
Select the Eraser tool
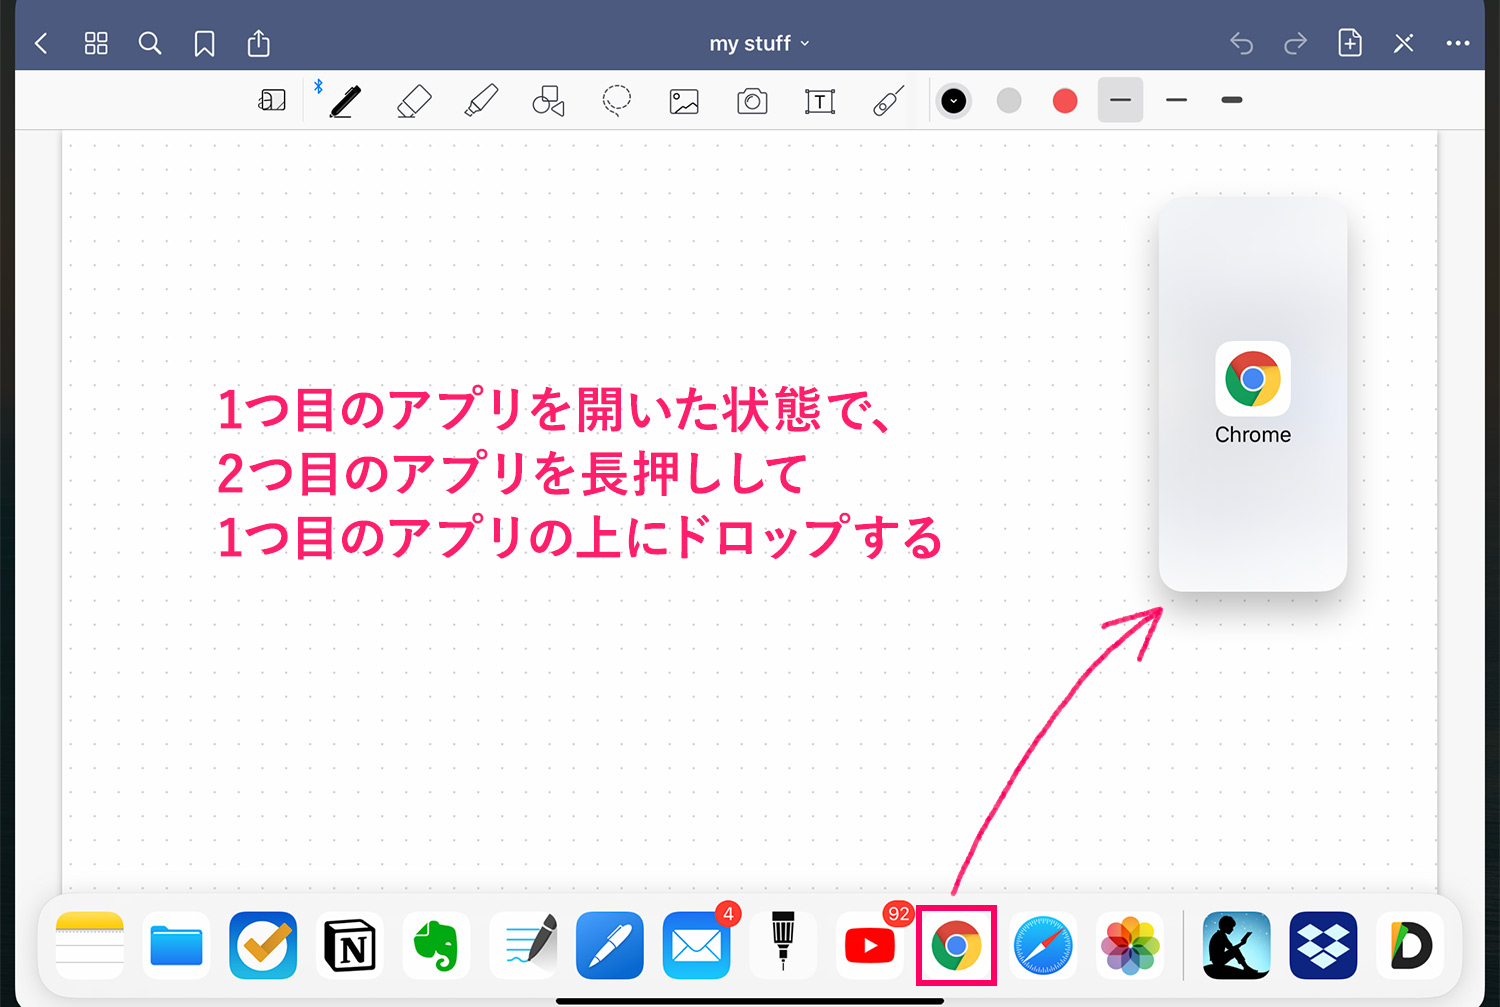tap(413, 100)
